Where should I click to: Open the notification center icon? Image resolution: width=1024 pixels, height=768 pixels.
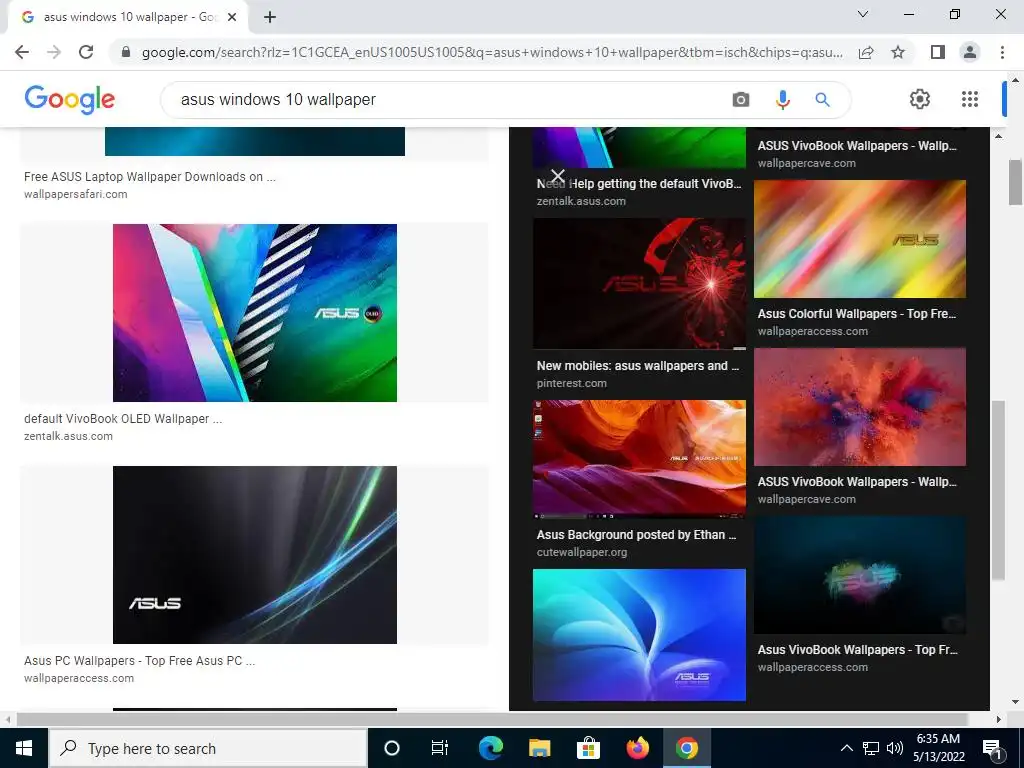click(993, 748)
